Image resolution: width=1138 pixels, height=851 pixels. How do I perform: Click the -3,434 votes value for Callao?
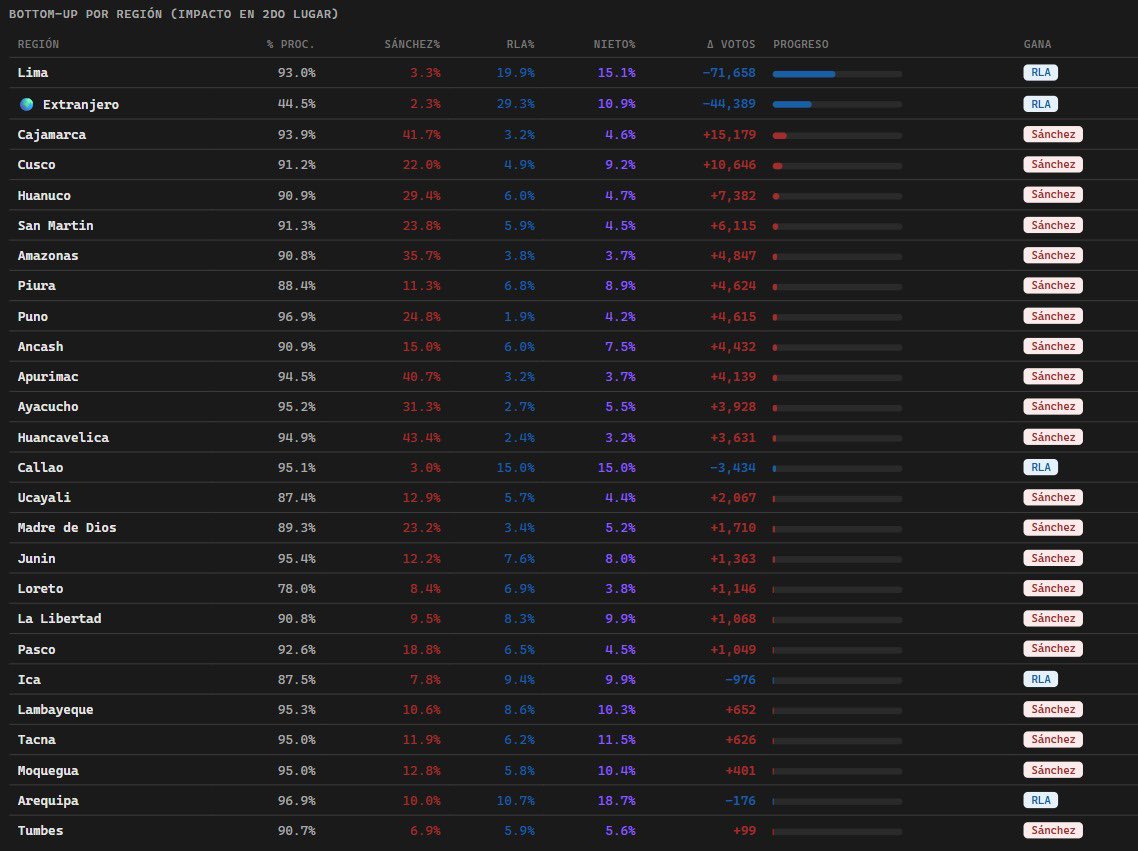pyautogui.click(x=732, y=468)
